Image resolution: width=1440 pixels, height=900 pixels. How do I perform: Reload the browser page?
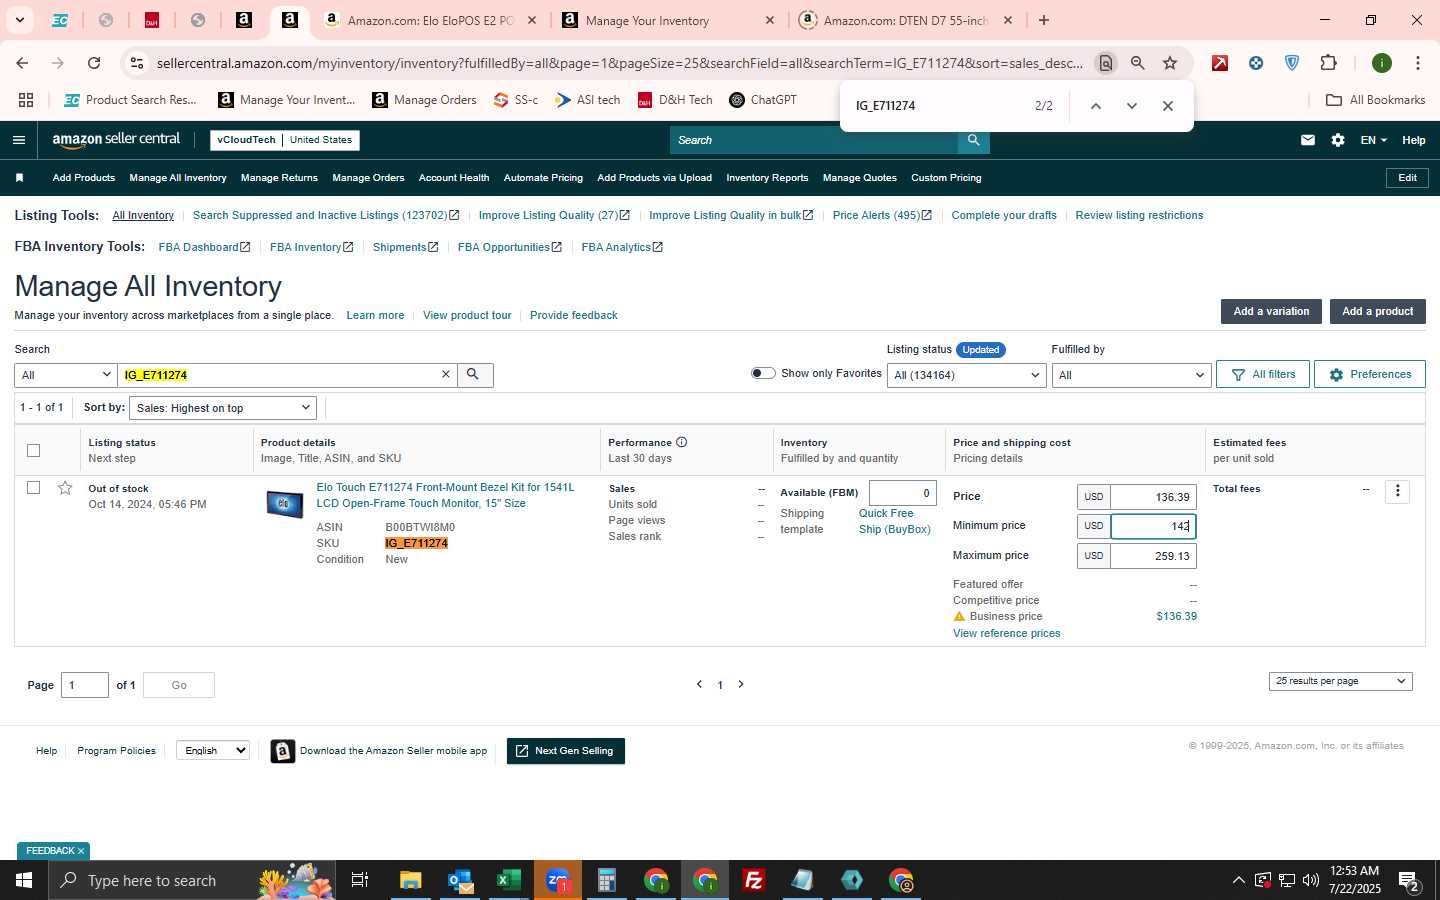point(94,63)
